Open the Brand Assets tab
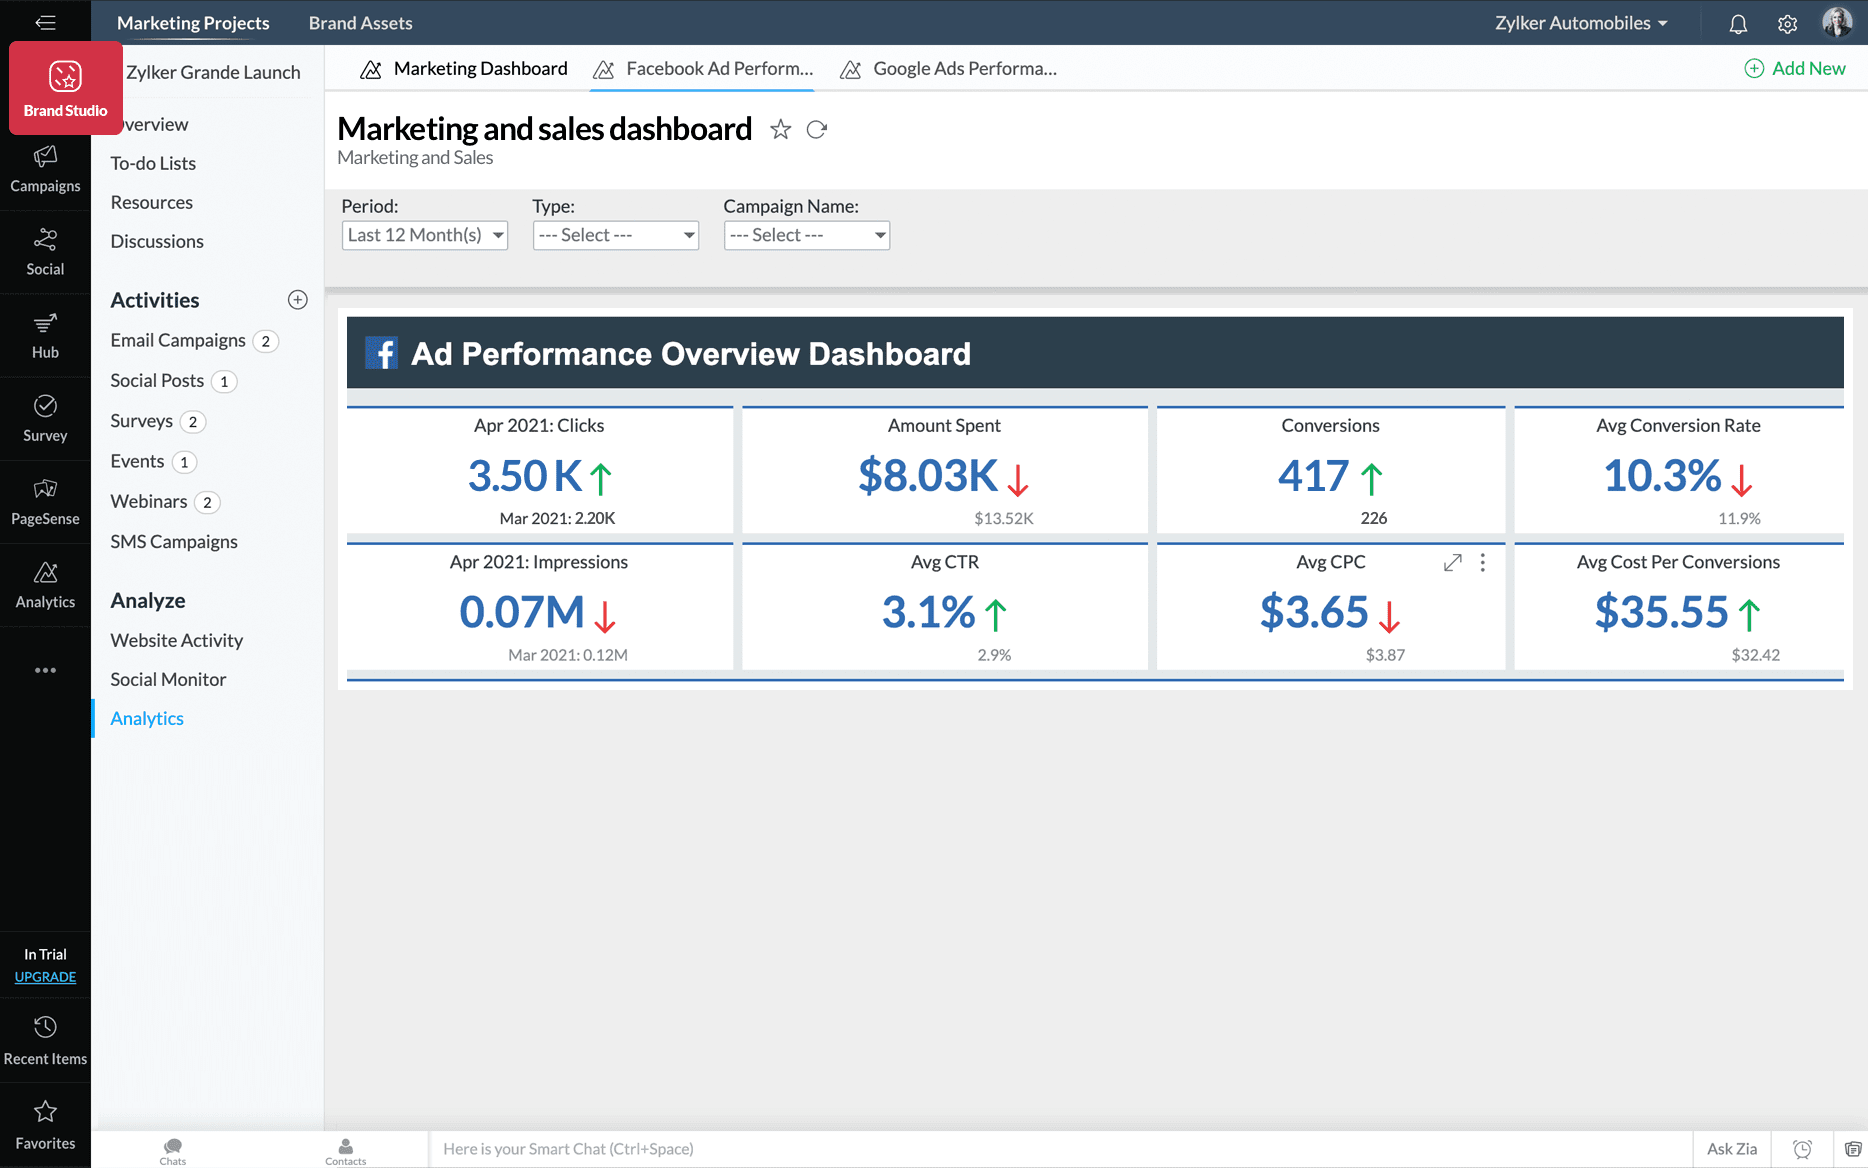Image resolution: width=1868 pixels, height=1168 pixels. click(360, 22)
